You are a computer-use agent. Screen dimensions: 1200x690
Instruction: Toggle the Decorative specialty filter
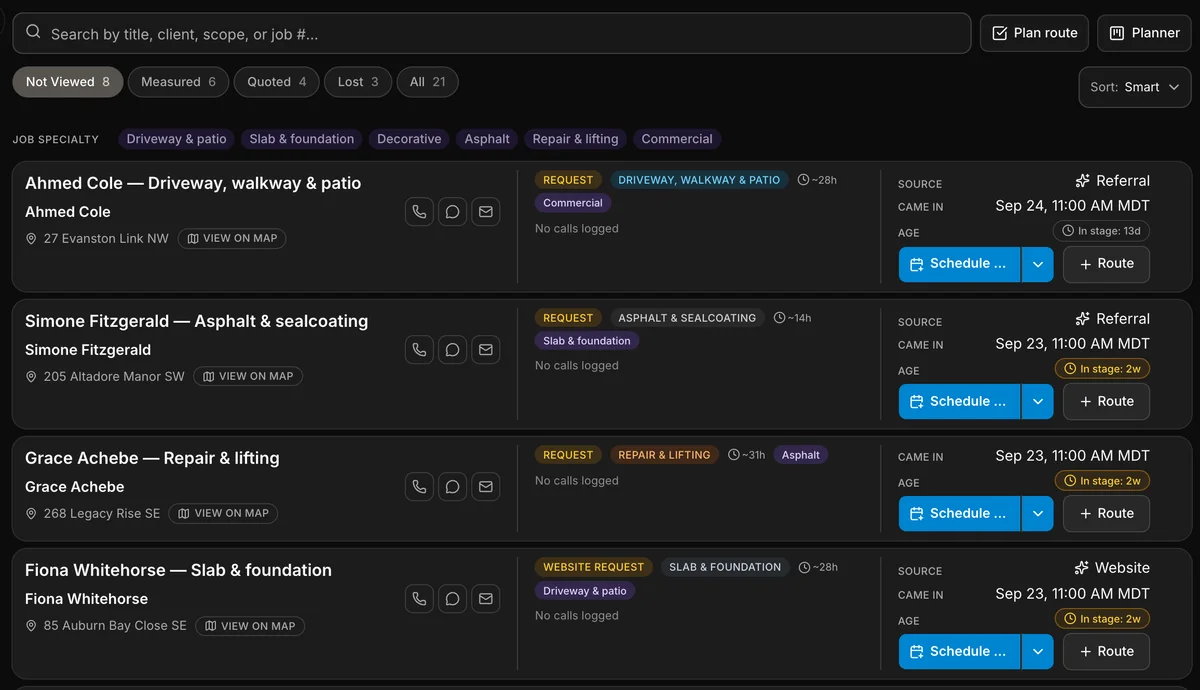point(409,139)
